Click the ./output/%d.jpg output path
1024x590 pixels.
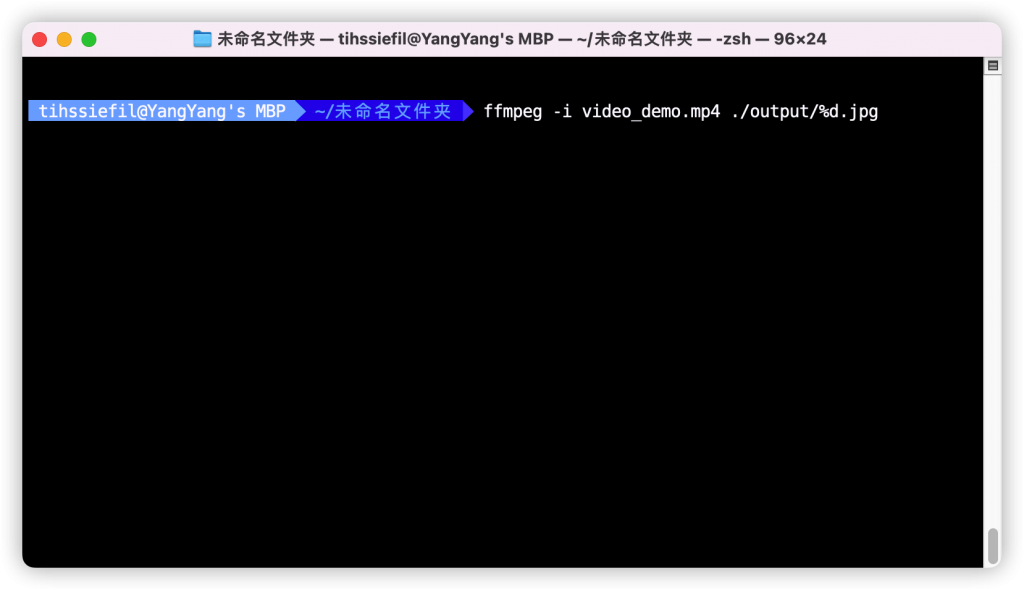805,112
